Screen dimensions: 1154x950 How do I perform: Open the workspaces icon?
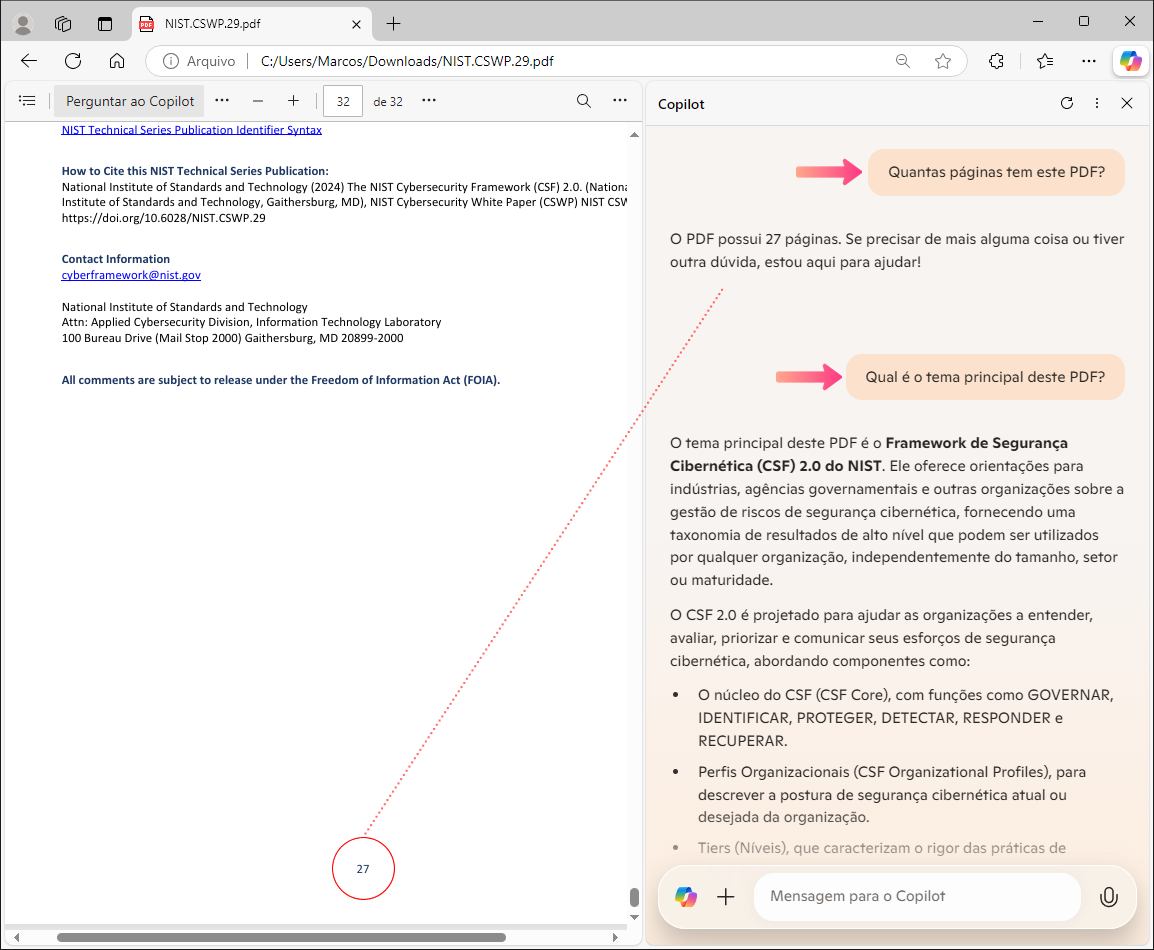[63, 24]
